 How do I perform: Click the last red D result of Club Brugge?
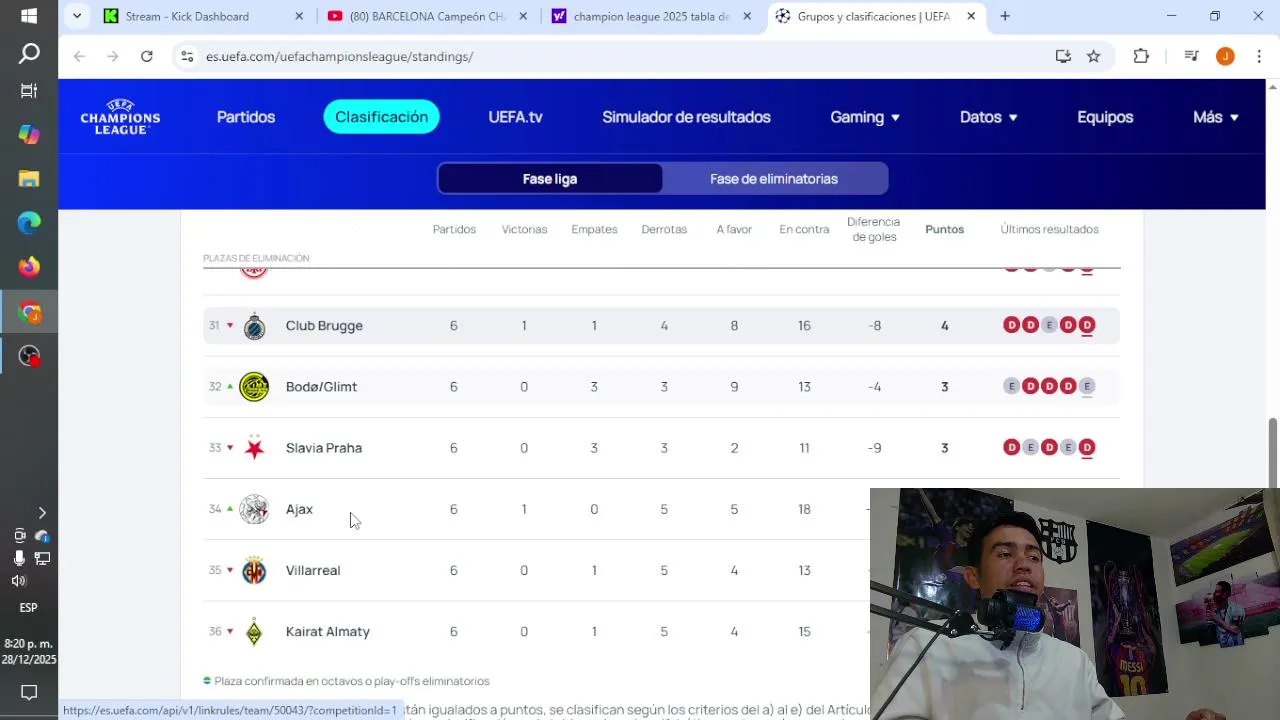click(1087, 326)
